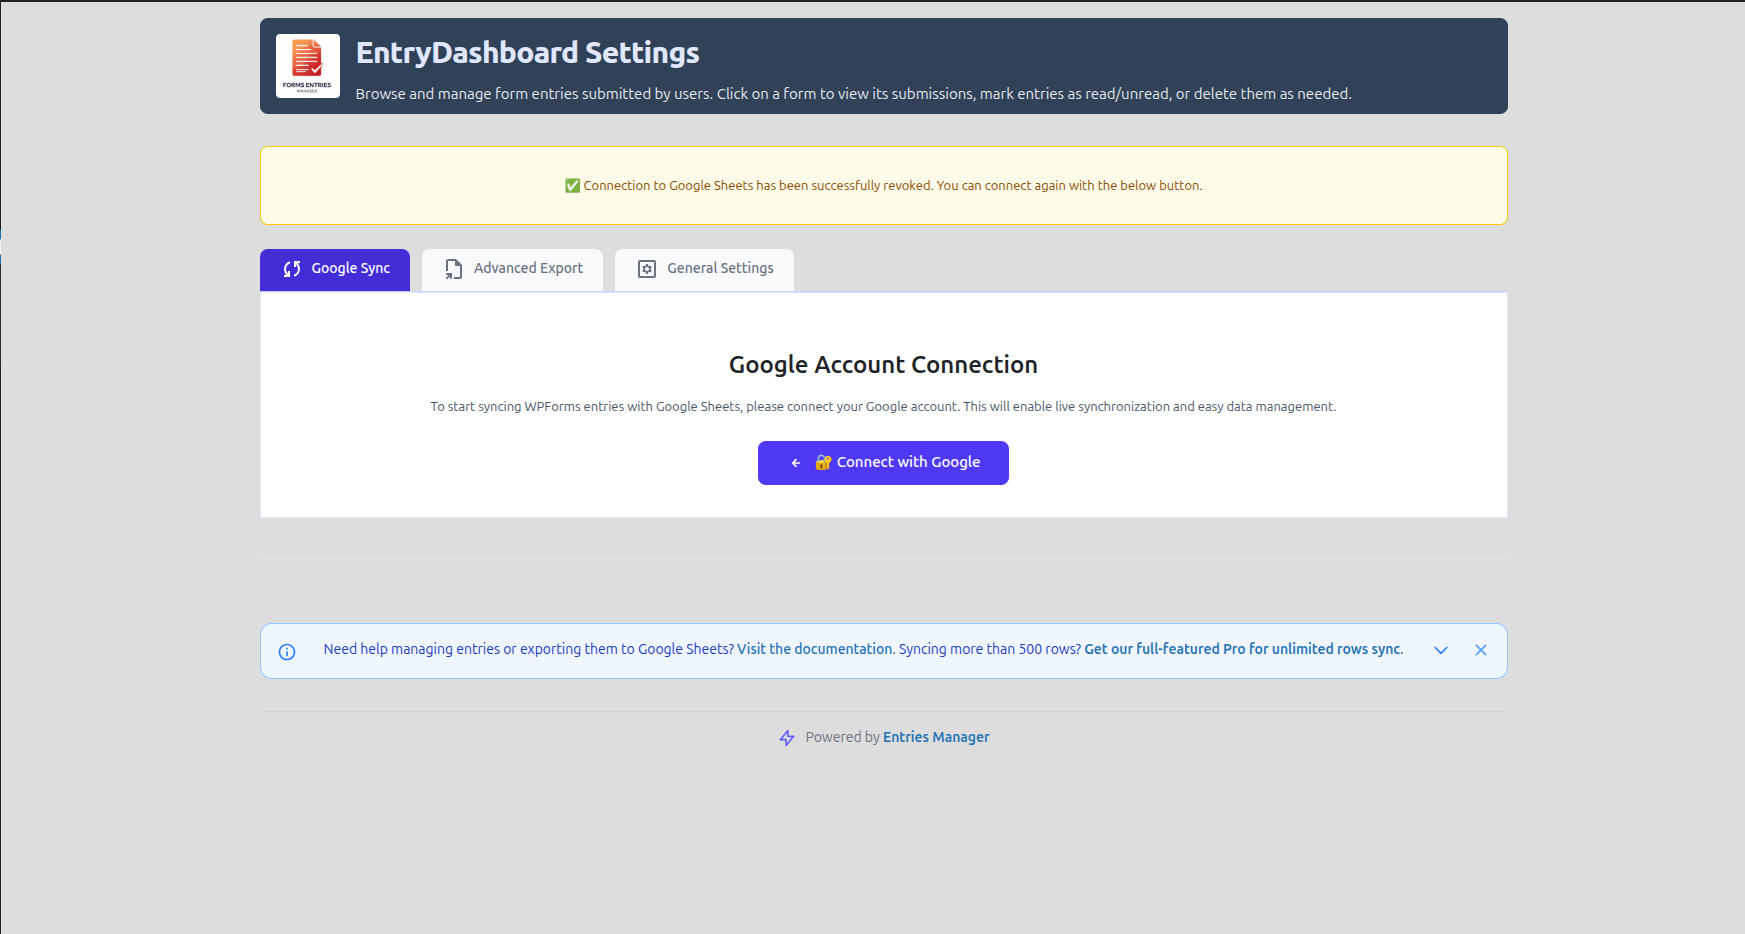Click the revoked connection success notice
Image resolution: width=1745 pixels, height=934 pixels.
pyautogui.click(x=883, y=185)
